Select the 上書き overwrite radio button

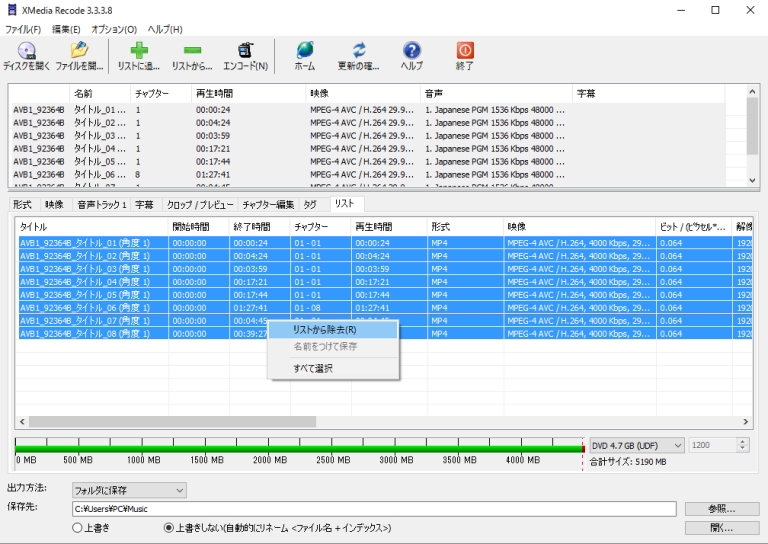77,528
